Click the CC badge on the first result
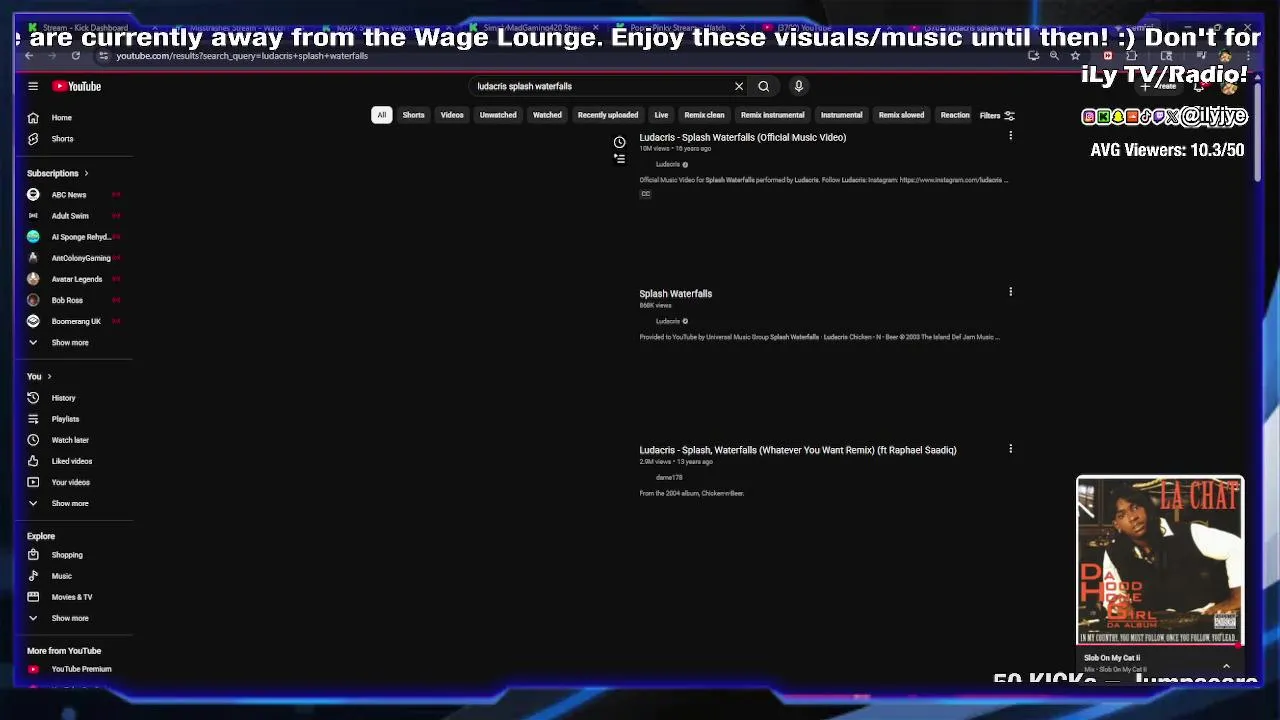The image size is (1280, 720). [x=645, y=194]
